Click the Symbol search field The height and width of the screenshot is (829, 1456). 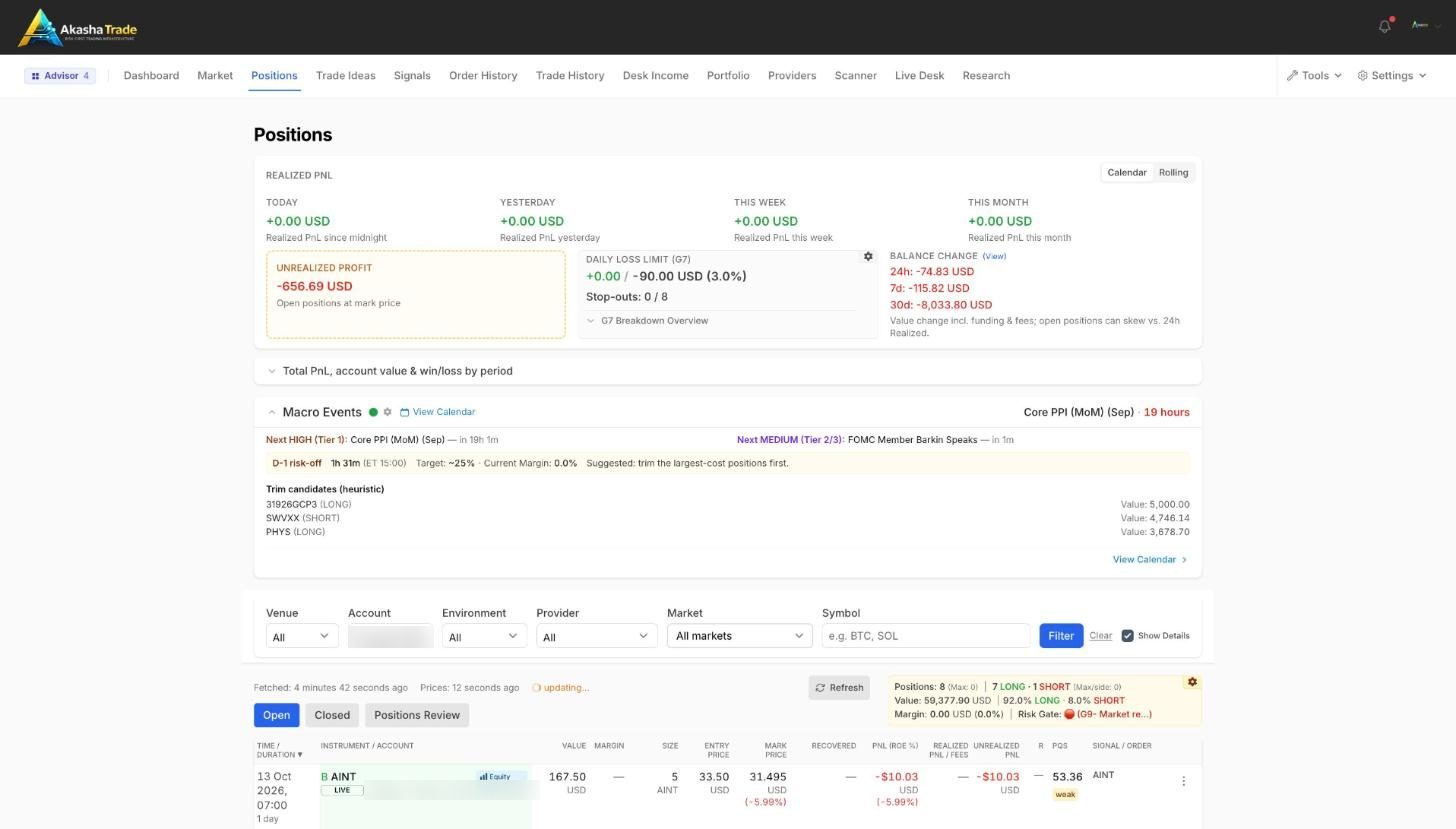pyautogui.click(x=926, y=636)
